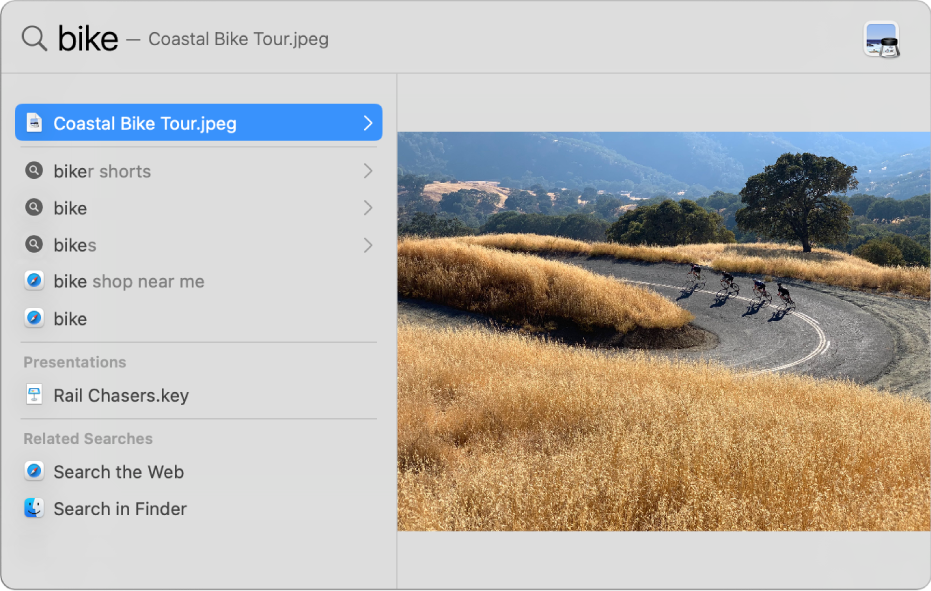Viewport: 931px width, 591px height.
Task: Select the bikes search suggestion
Action: [75, 245]
